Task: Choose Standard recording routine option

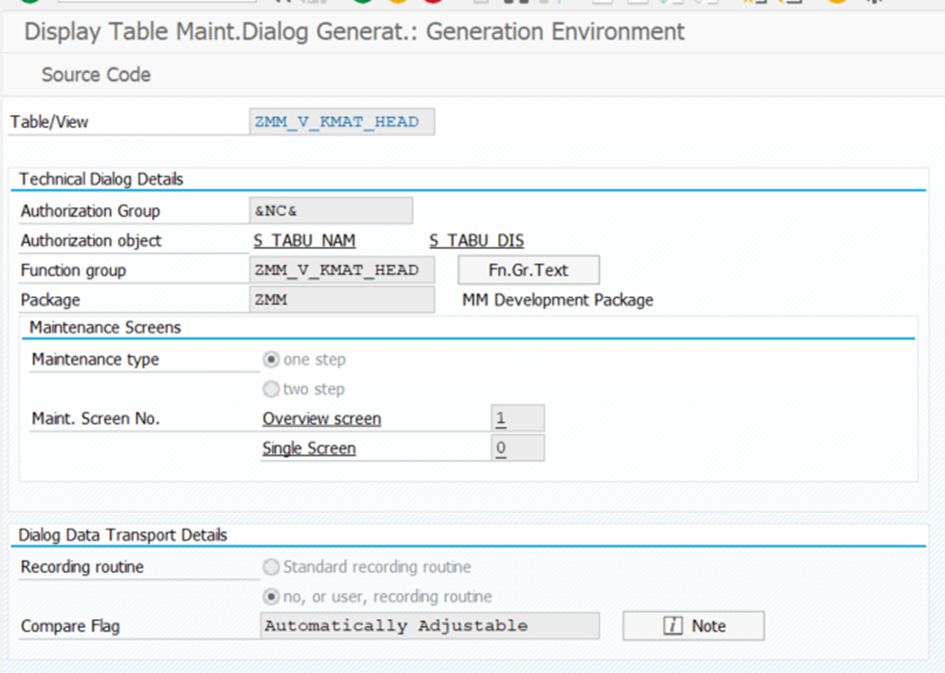Action: coord(271,567)
